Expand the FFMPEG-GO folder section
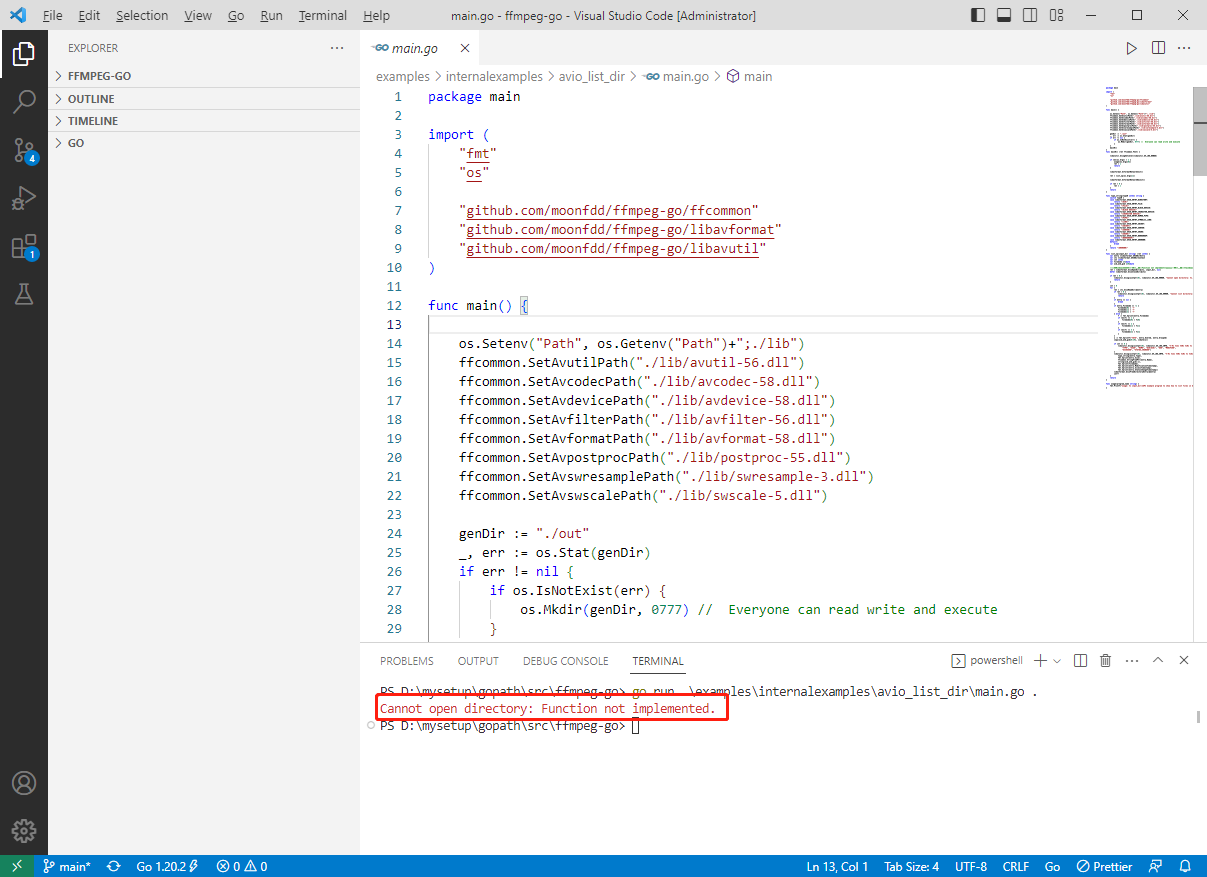Screen dimensions: 1207x877 click(204, 76)
